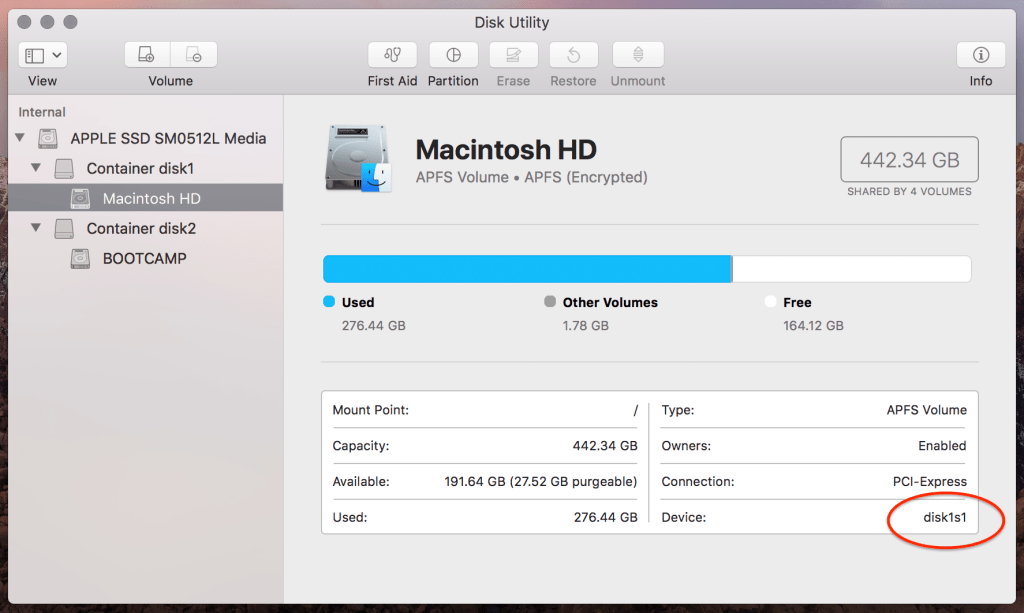The height and width of the screenshot is (613, 1024).
Task: Click the Macintosh HD sidebar volume icon
Action: [x=80, y=198]
